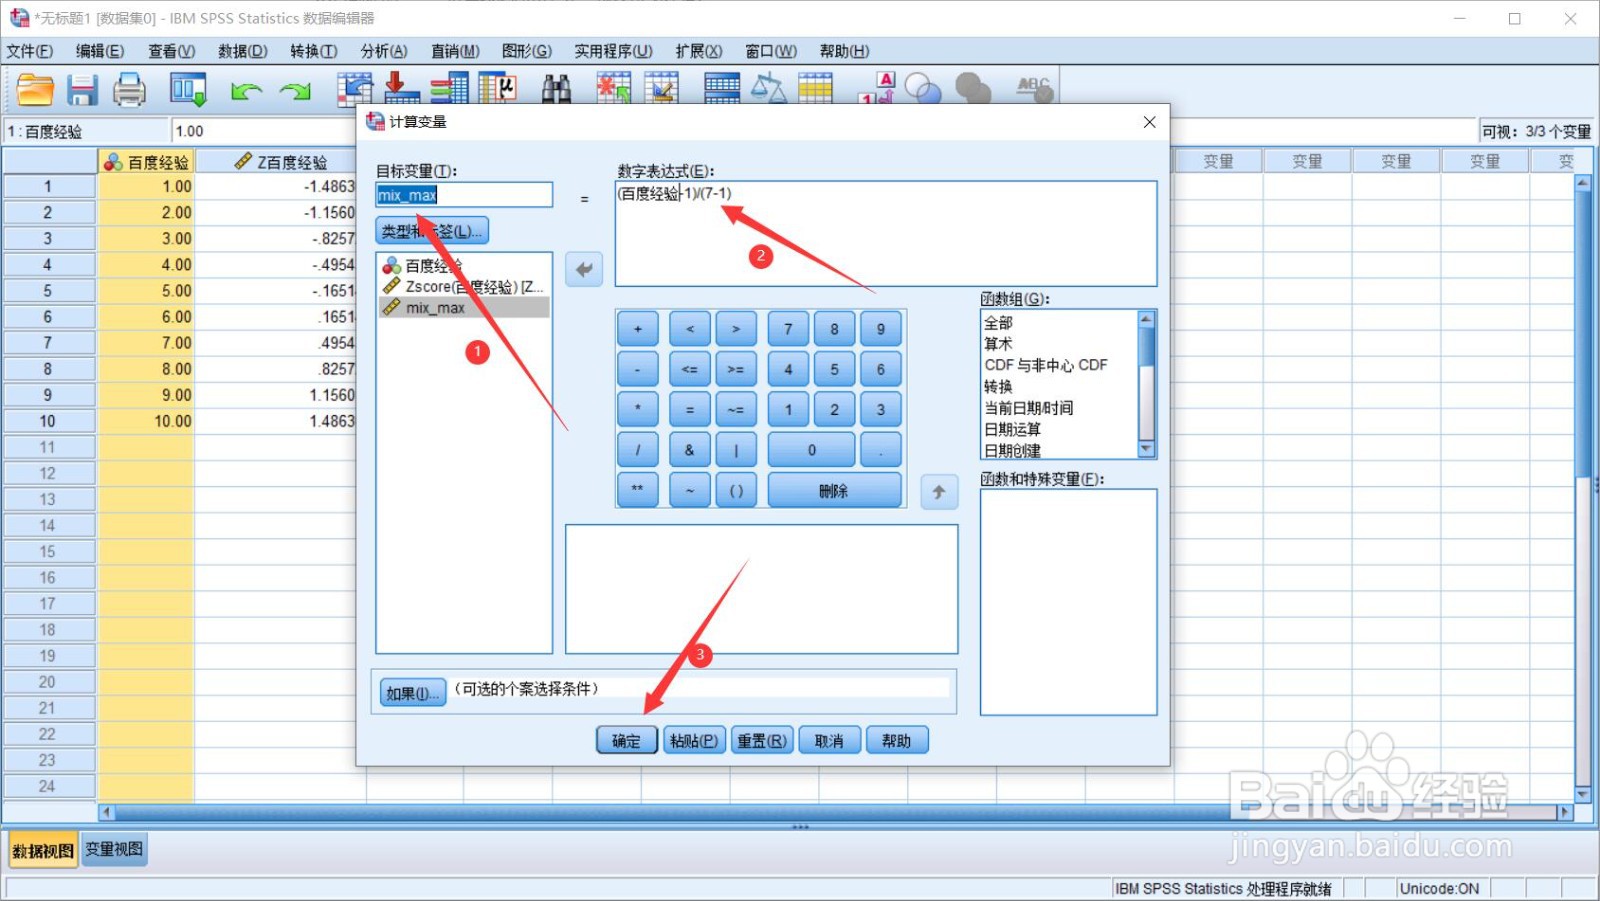1600x901 pixels.
Task: Click the green Redo arrow icon
Action: point(295,91)
